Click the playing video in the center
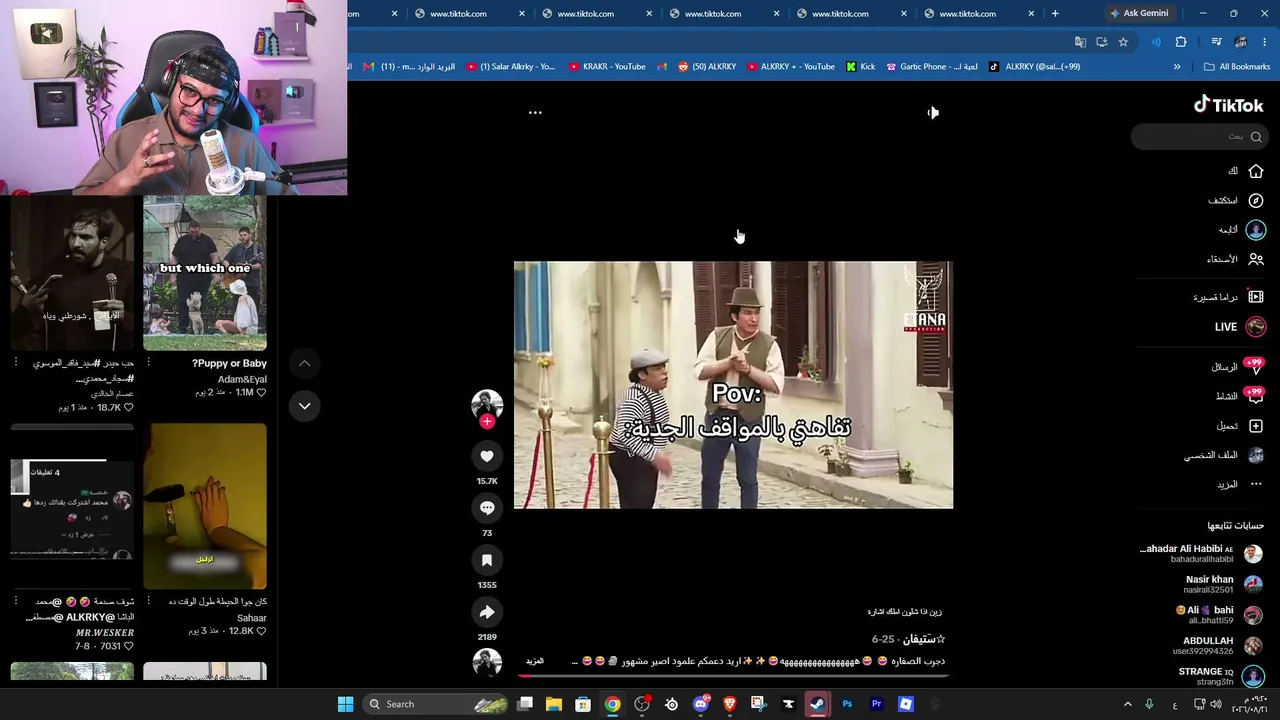Screen dimensions: 1280x720 (x=733, y=385)
